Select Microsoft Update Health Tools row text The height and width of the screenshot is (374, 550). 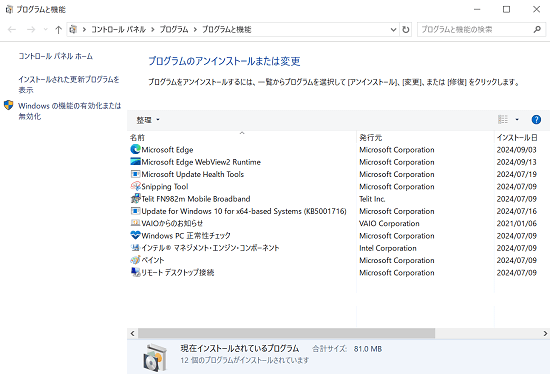pyautogui.click(x=193, y=174)
